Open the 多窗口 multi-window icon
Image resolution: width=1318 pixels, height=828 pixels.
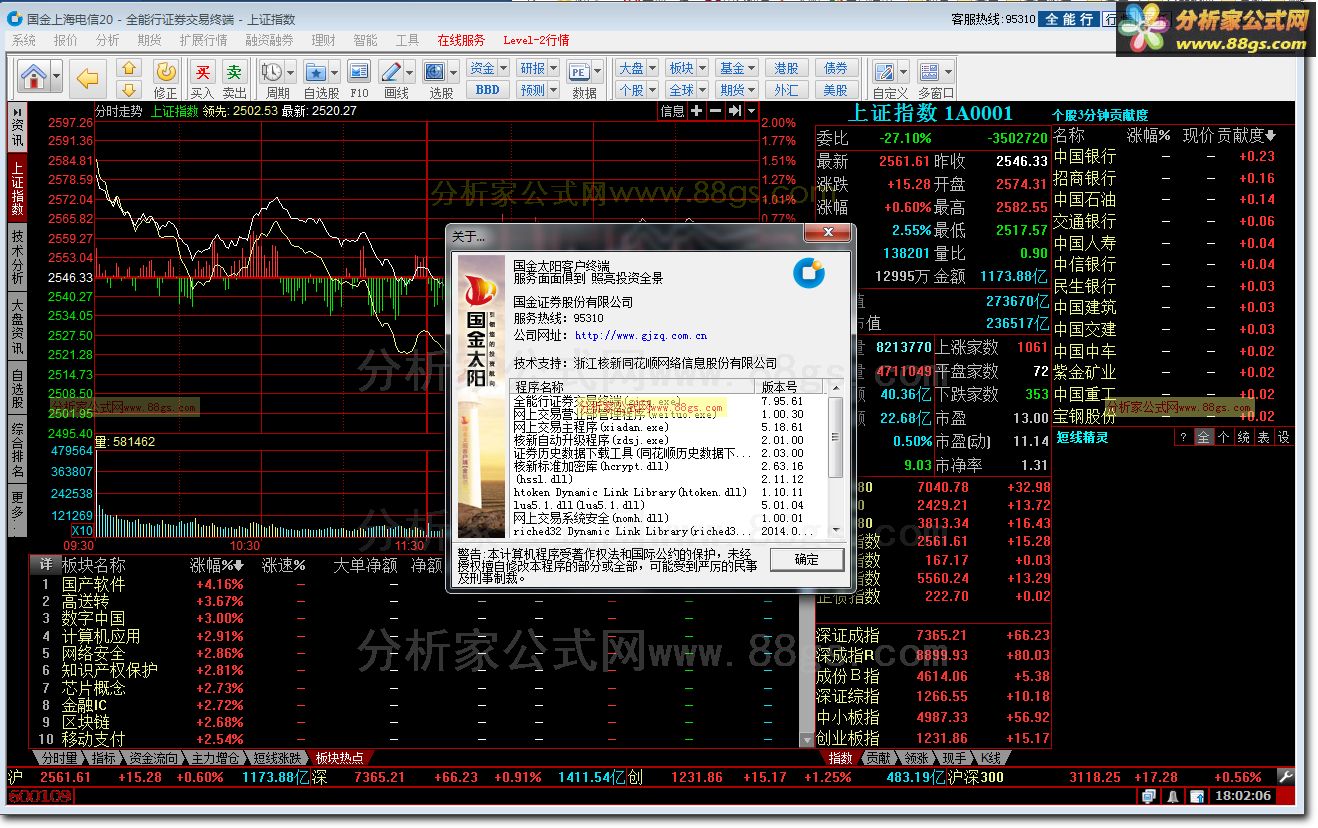[930, 72]
